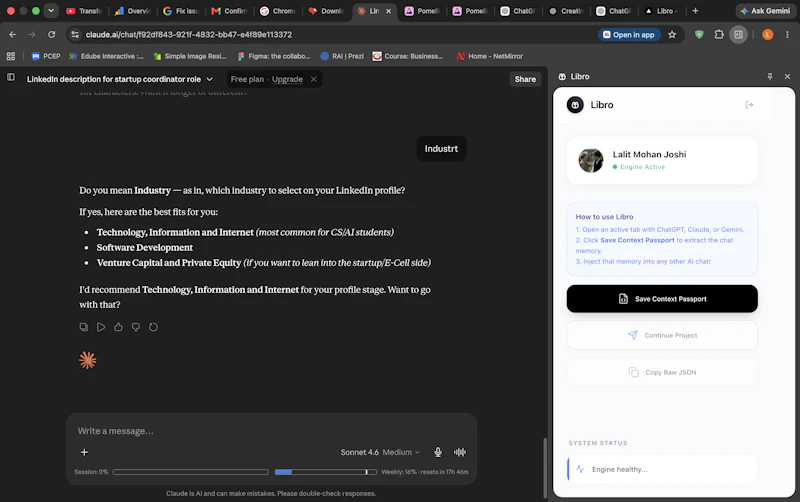The image size is (800, 502).
Task: Go back with browser back arrow
Action: [x=13, y=34]
